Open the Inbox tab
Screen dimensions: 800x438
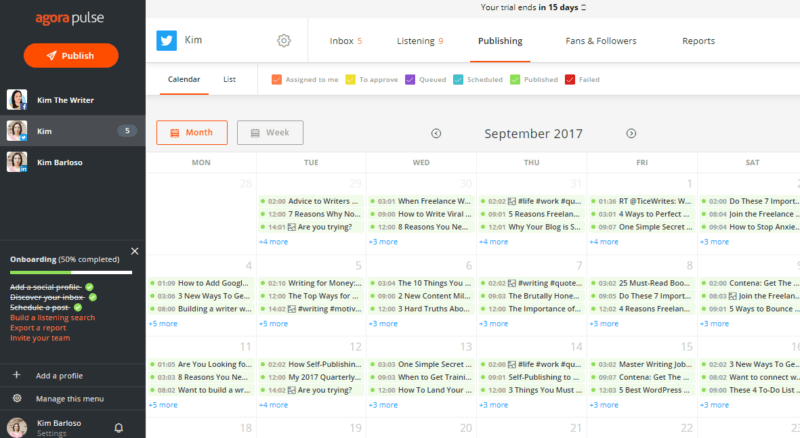[345, 41]
